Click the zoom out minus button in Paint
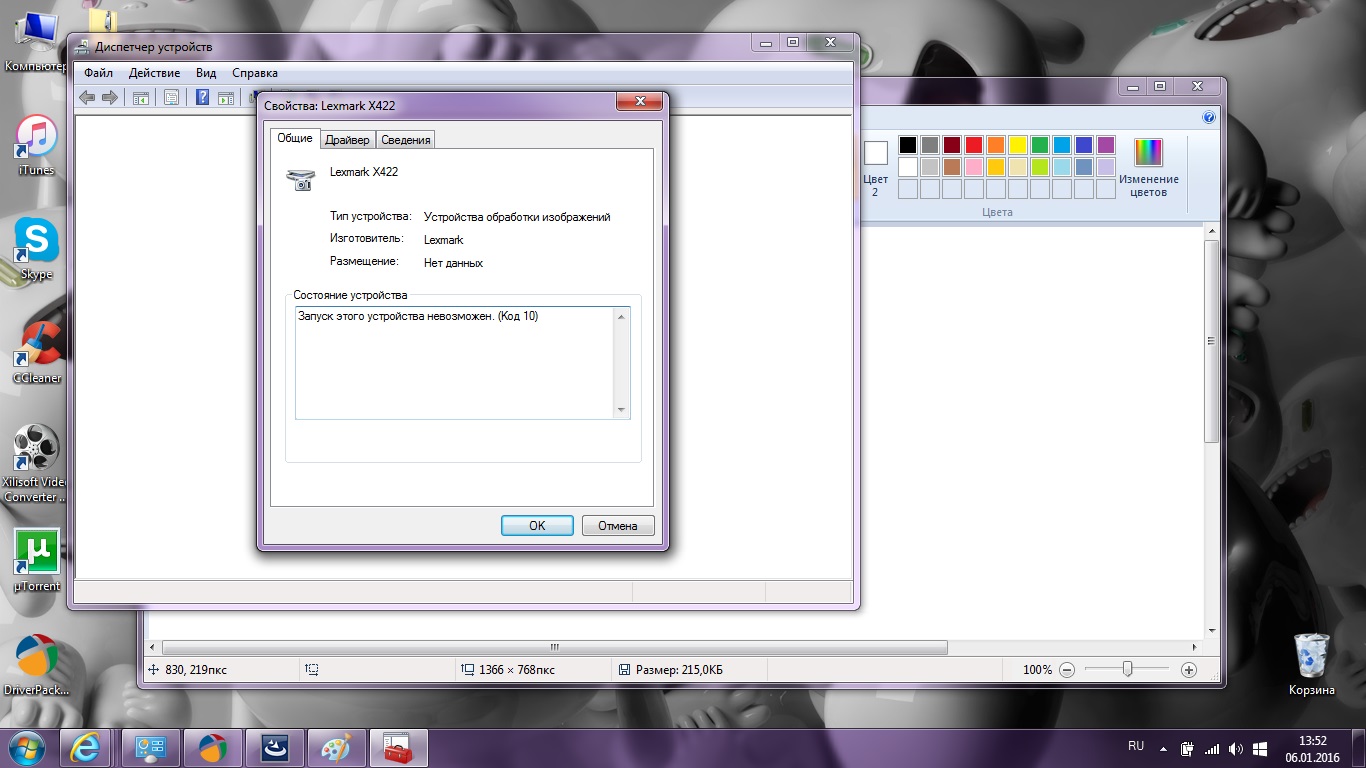The width and height of the screenshot is (1366, 768). pos(1067,670)
